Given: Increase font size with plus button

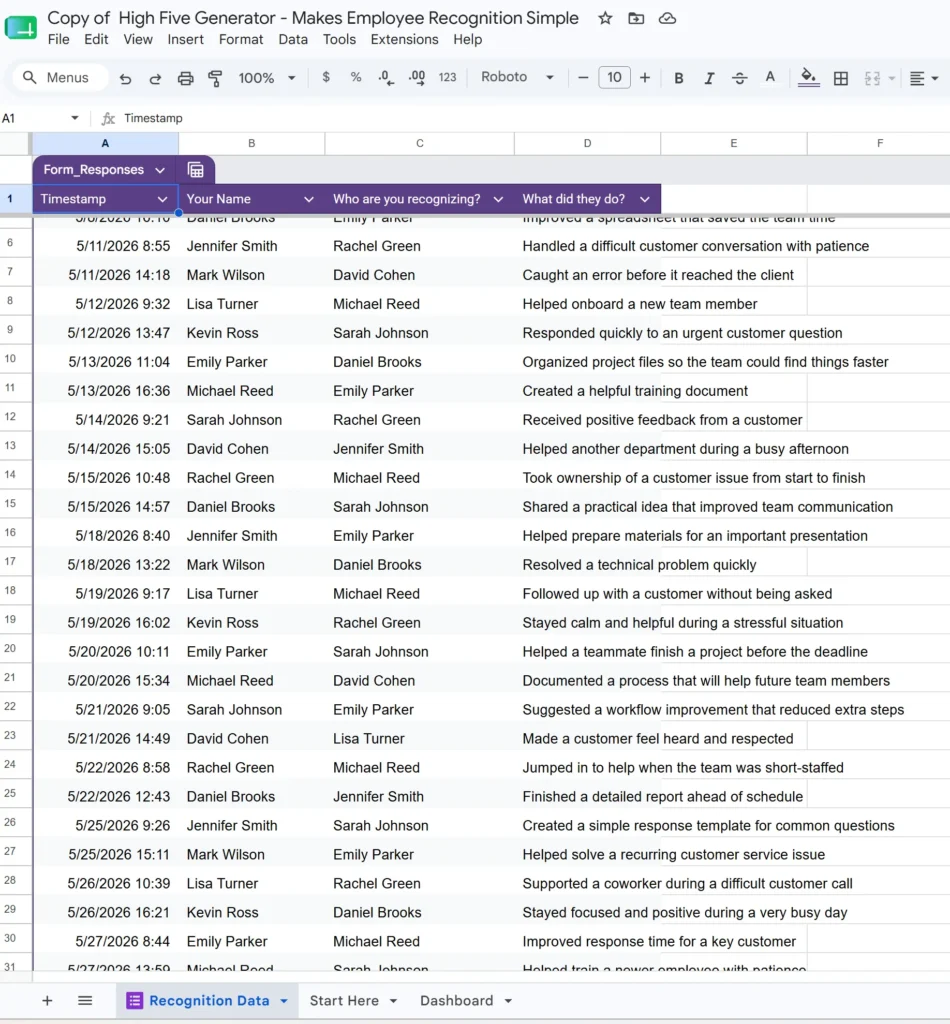Looking at the screenshot, I should tap(645, 78).
